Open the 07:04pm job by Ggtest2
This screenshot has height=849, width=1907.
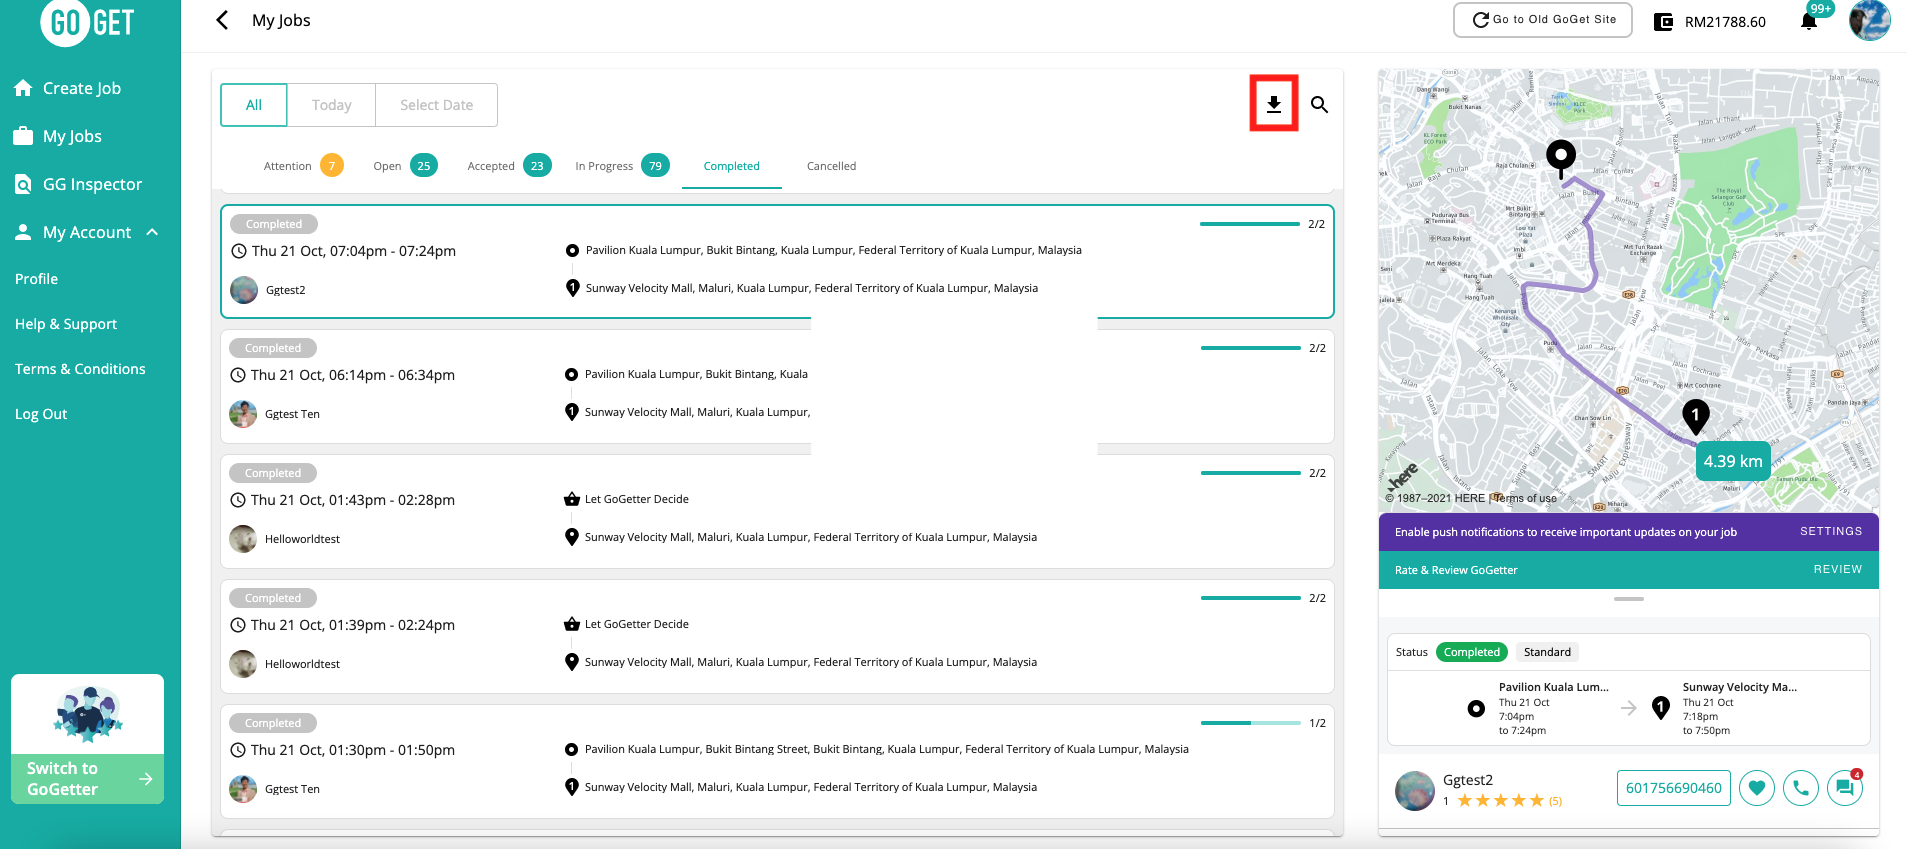(777, 262)
